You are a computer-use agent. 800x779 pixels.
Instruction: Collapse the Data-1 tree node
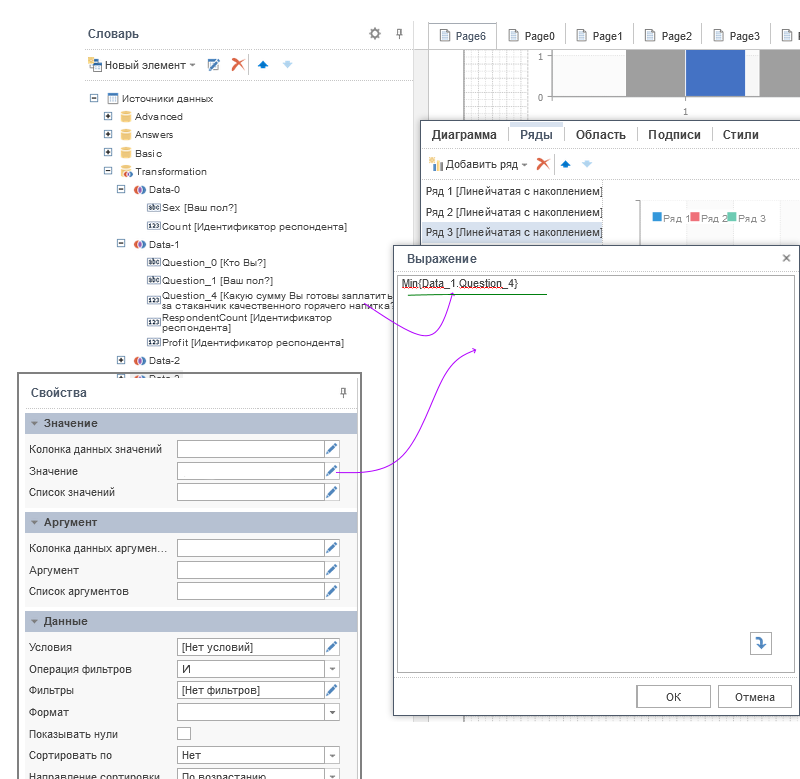[122, 244]
